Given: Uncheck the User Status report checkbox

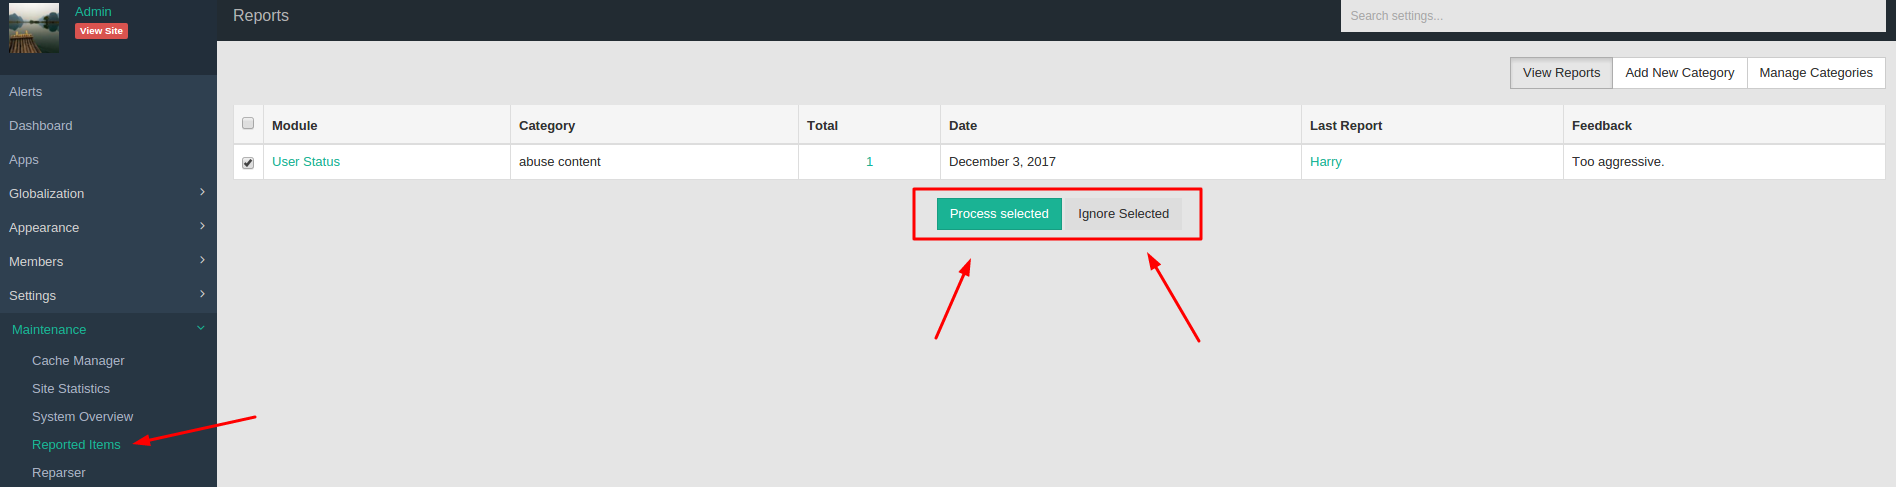Looking at the screenshot, I should (x=248, y=163).
